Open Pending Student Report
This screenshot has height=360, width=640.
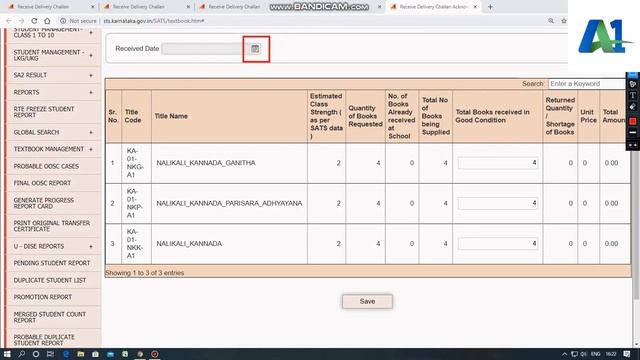tap(52, 263)
